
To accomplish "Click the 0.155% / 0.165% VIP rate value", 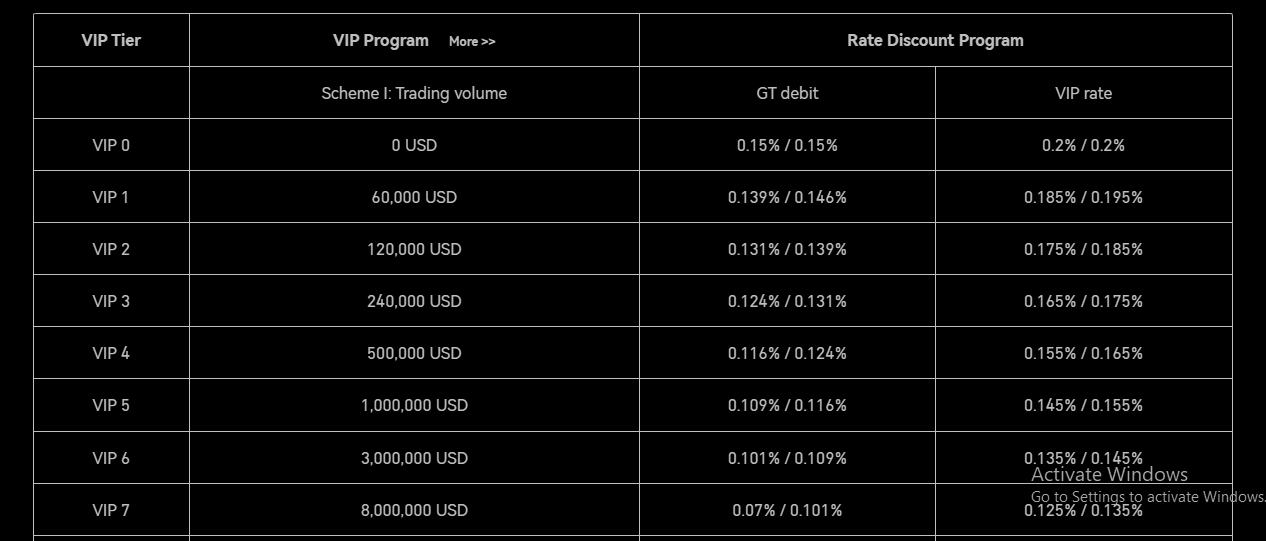I will click(1083, 353).
